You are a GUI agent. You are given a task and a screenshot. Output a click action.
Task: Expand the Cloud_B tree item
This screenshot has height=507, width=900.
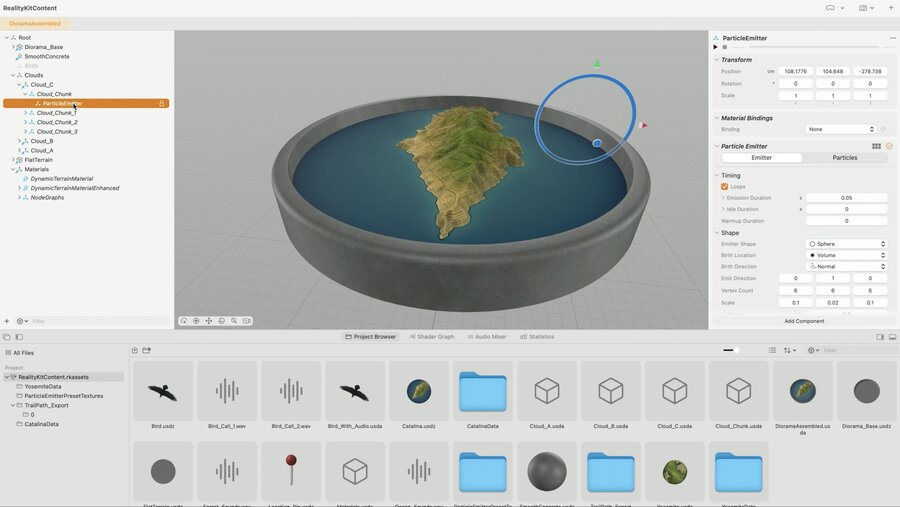pos(20,141)
